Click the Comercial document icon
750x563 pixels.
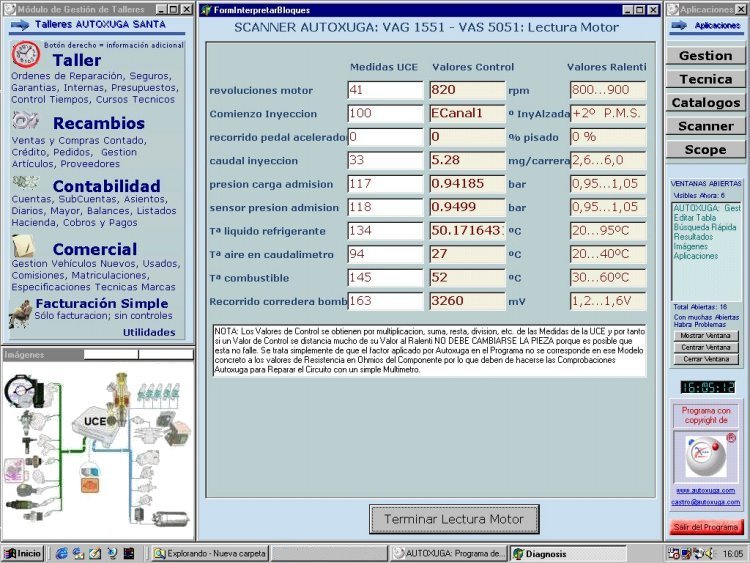coord(23,246)
